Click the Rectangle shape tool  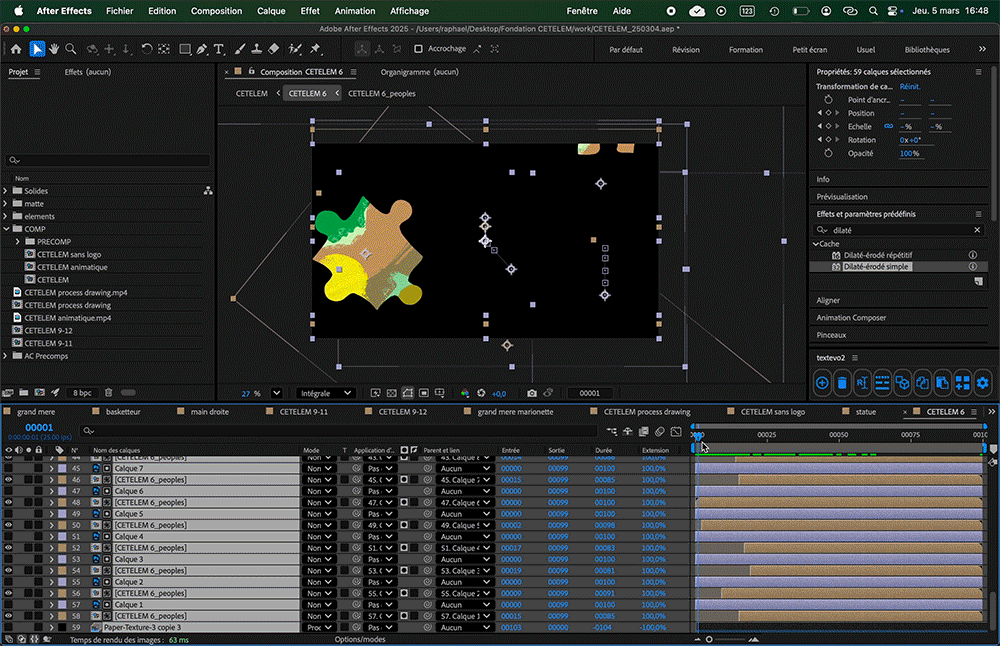pos(185,49)
